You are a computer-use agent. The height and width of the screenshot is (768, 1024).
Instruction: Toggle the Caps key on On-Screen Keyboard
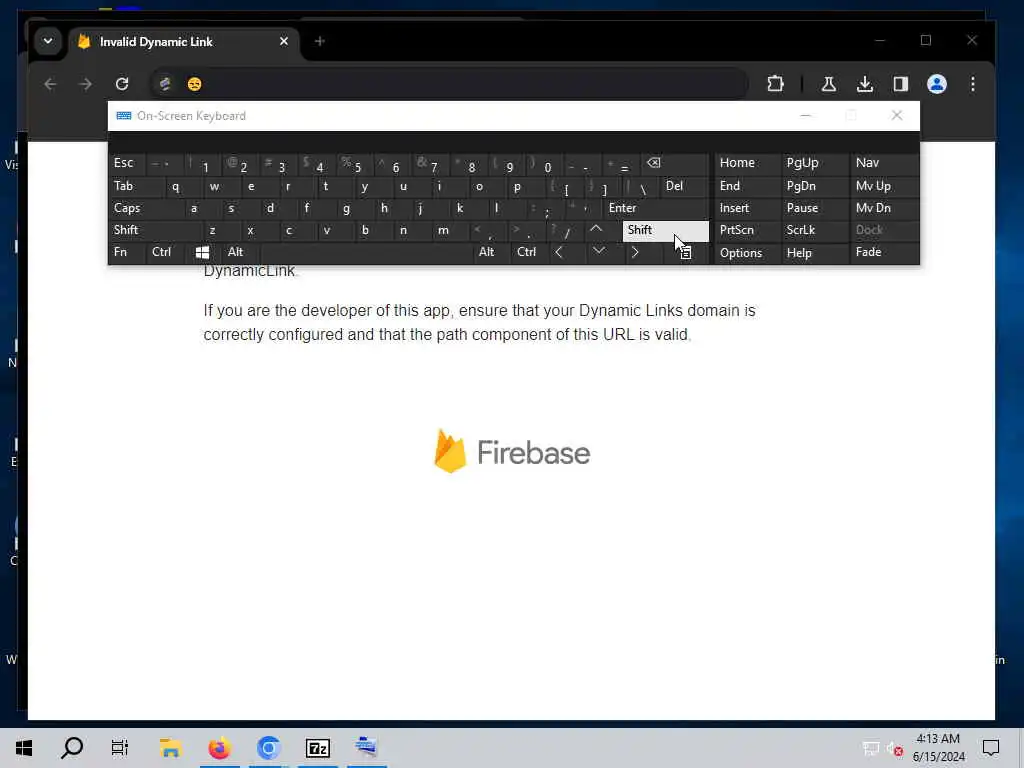146,208
